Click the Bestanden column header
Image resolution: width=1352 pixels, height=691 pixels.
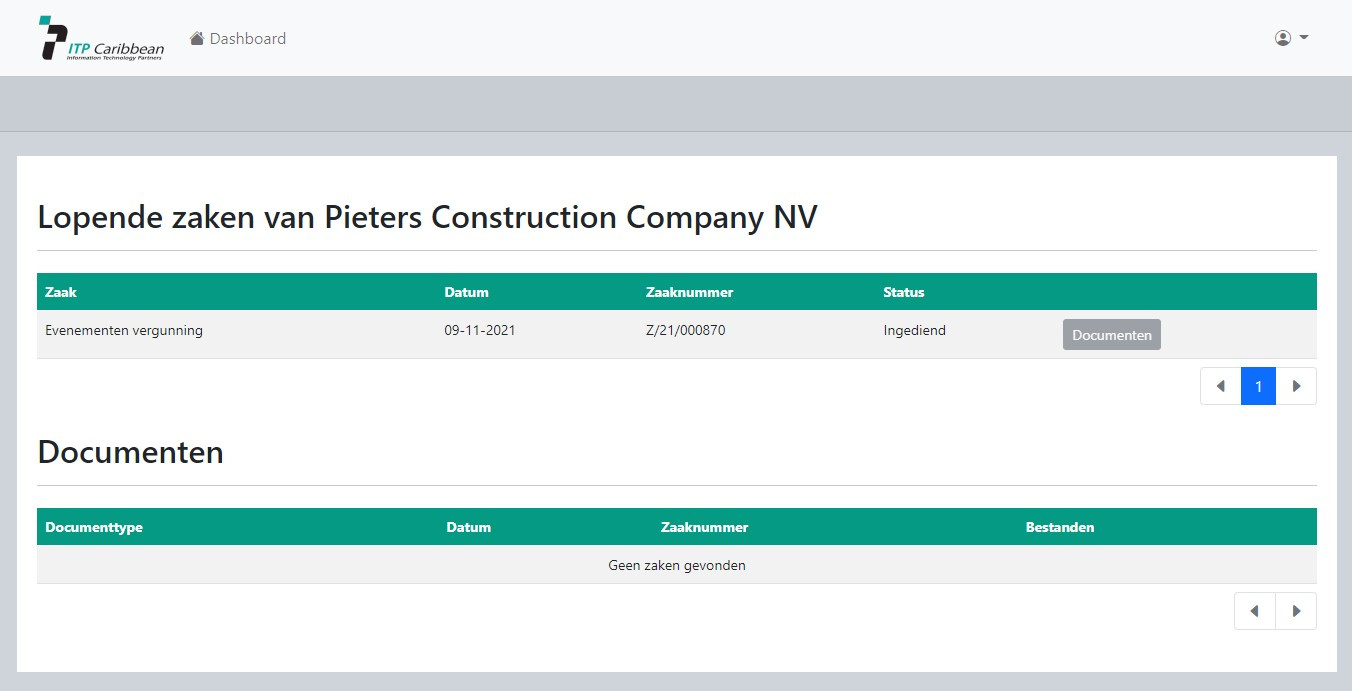point(1060,527)
